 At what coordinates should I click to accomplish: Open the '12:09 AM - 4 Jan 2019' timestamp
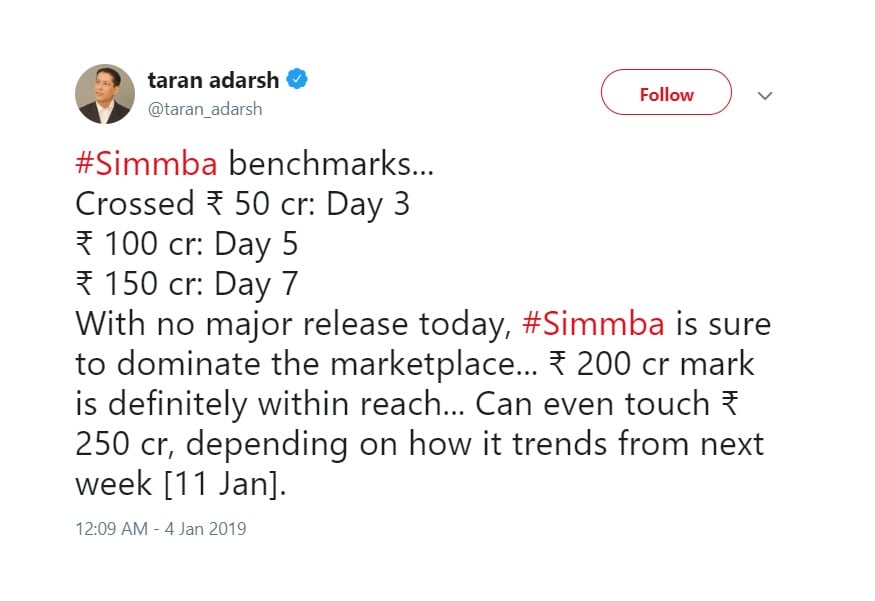(161, 528)
